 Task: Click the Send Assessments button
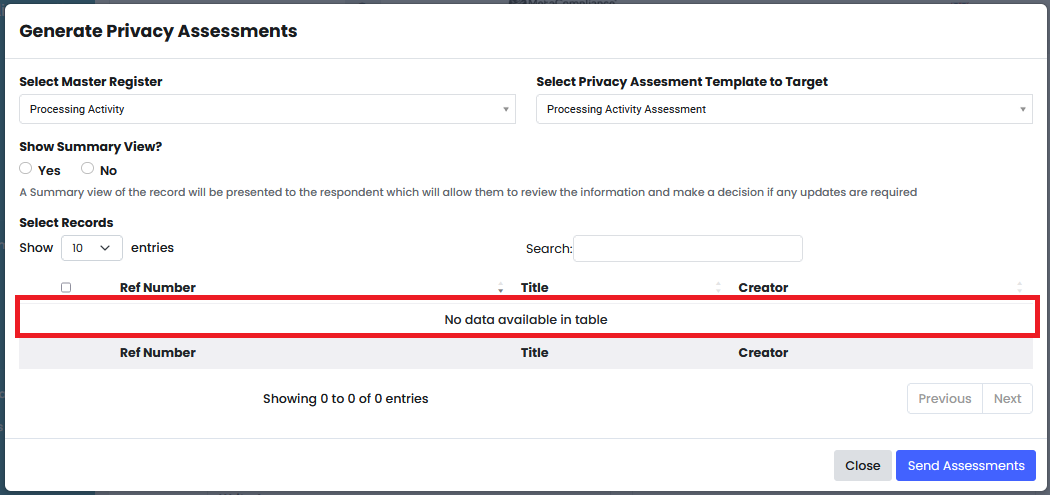[966, 466]
